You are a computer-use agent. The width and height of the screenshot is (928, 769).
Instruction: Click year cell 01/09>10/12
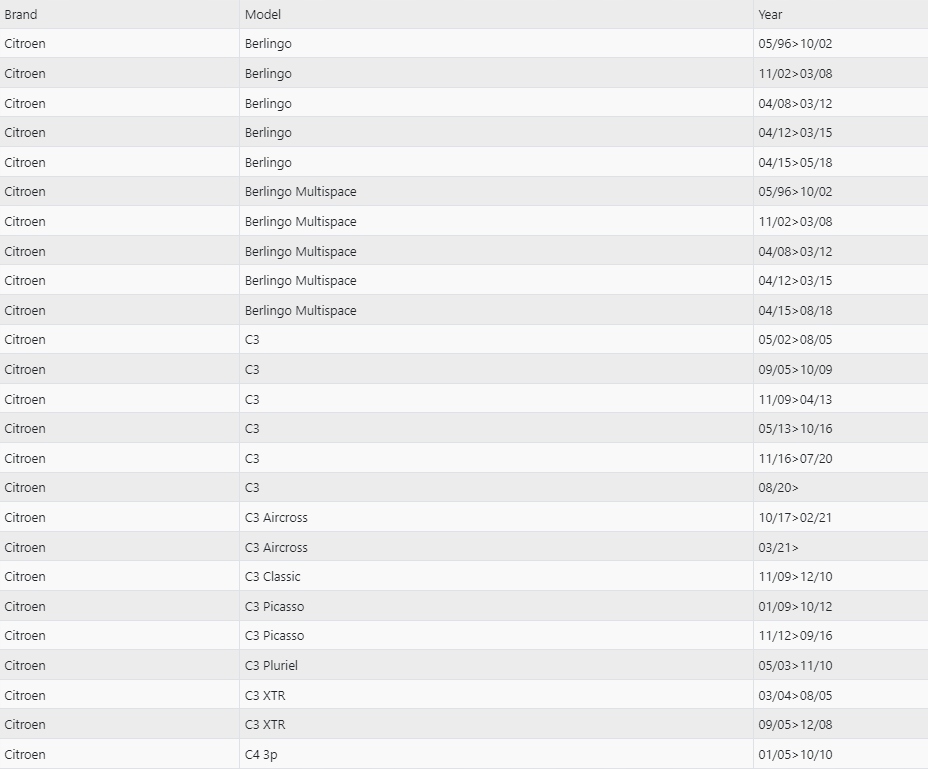[795, 607]
